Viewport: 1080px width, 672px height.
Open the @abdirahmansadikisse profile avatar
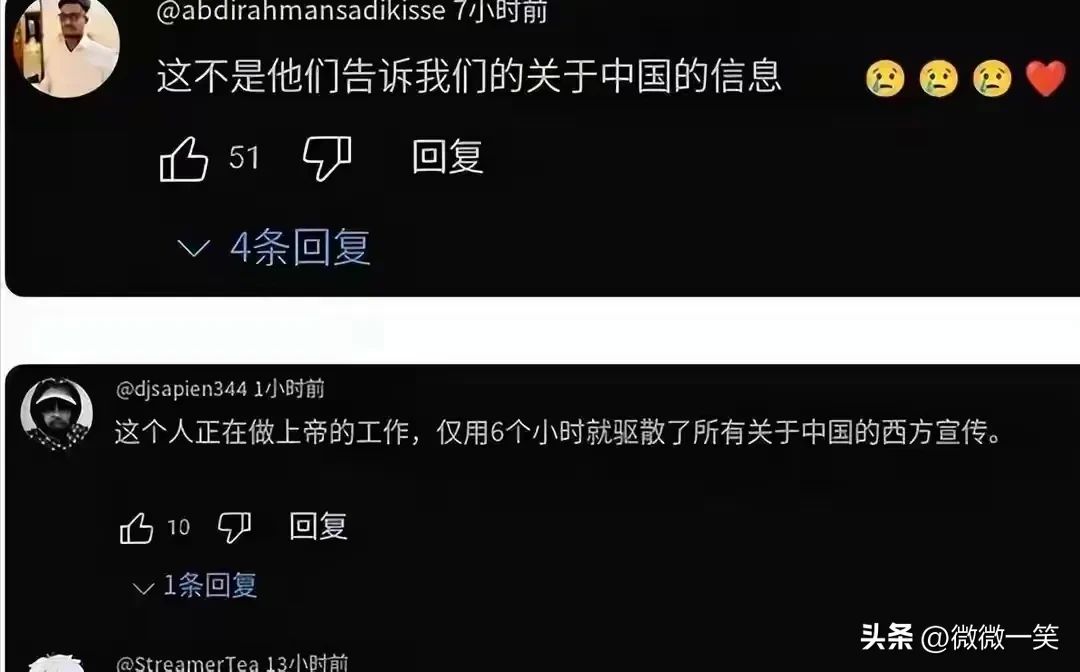(67, 47)
